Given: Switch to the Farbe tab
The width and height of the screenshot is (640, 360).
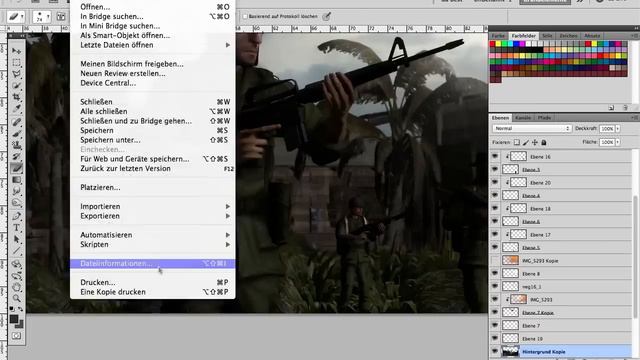Looking at the screenshot, I should click(498, 36).
